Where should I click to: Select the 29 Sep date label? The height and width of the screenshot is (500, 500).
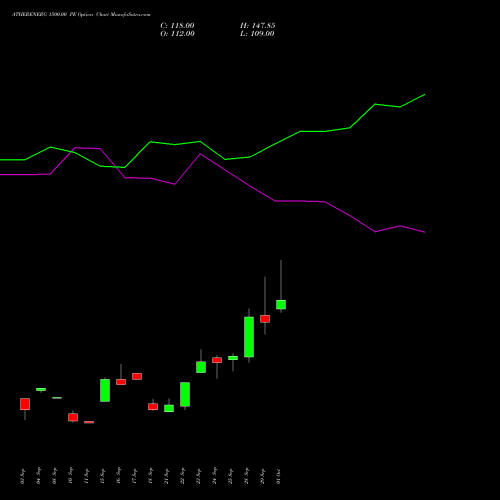(x=262, y=476)
